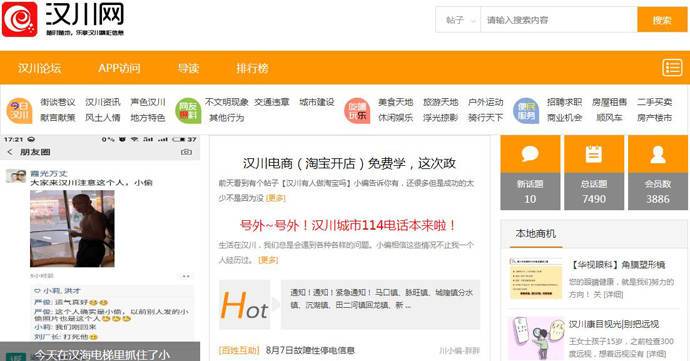The image size is (690, 361).
Task: Click [更多] after the 淘宝 article summary
Action: click(x=276, y=198)
